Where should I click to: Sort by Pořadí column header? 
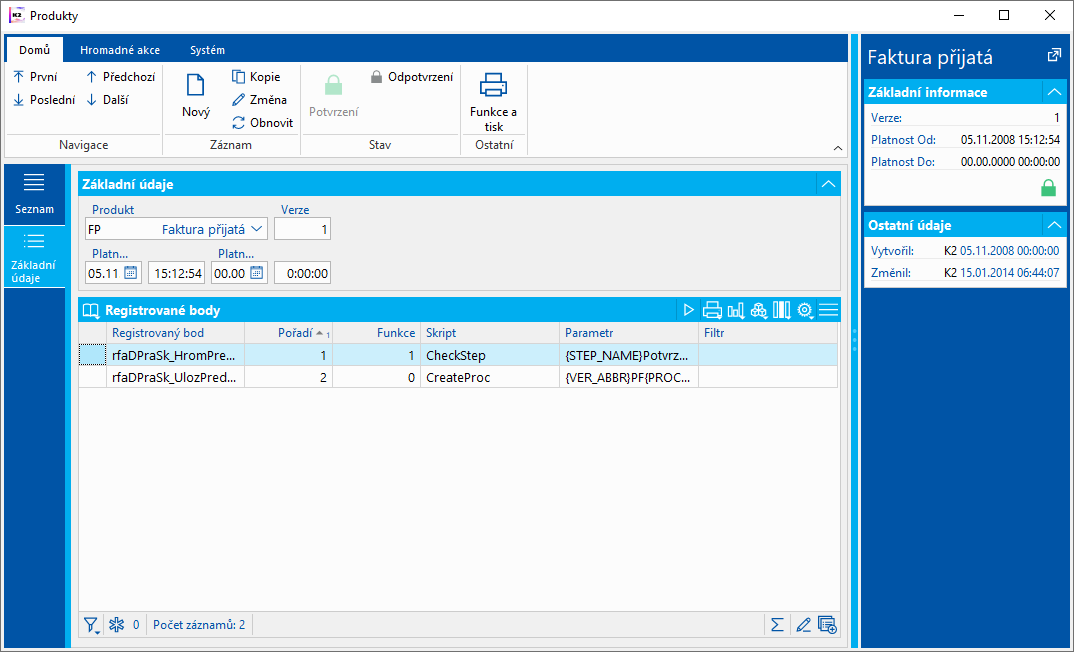click(x=288, y=333)
